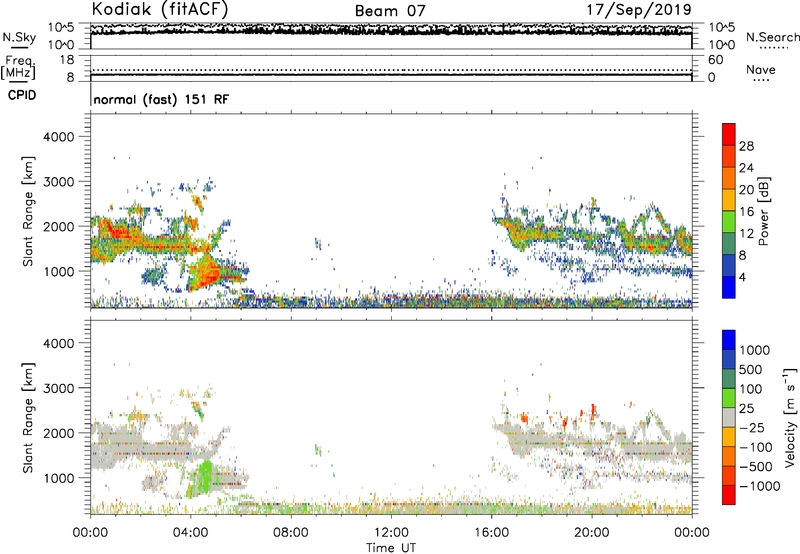The width and height of the screenshot is (800, 554).
Task: Click the N.Search legend label
Action: [772, 37]
